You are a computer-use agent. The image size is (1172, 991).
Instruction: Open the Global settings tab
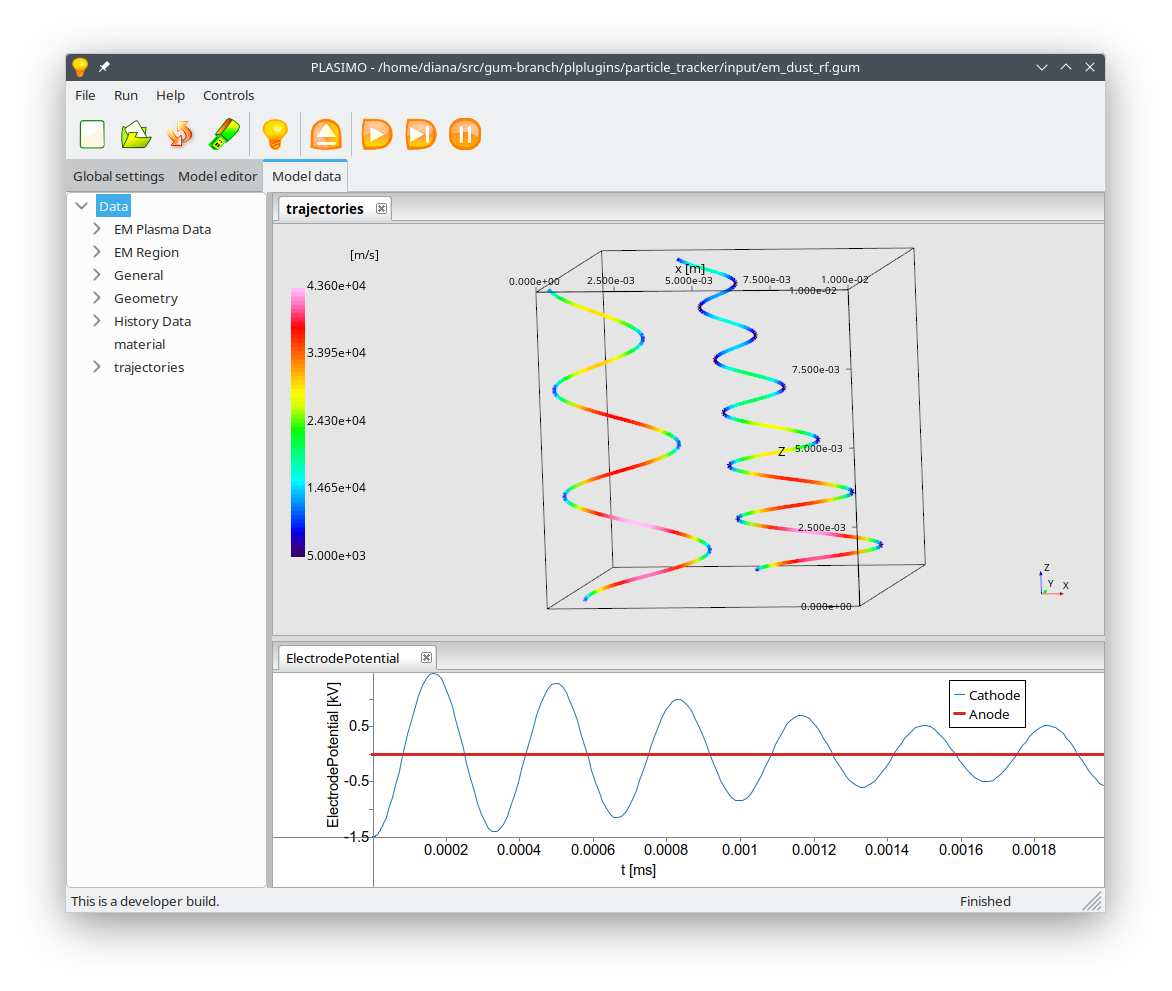coord(118,176)
